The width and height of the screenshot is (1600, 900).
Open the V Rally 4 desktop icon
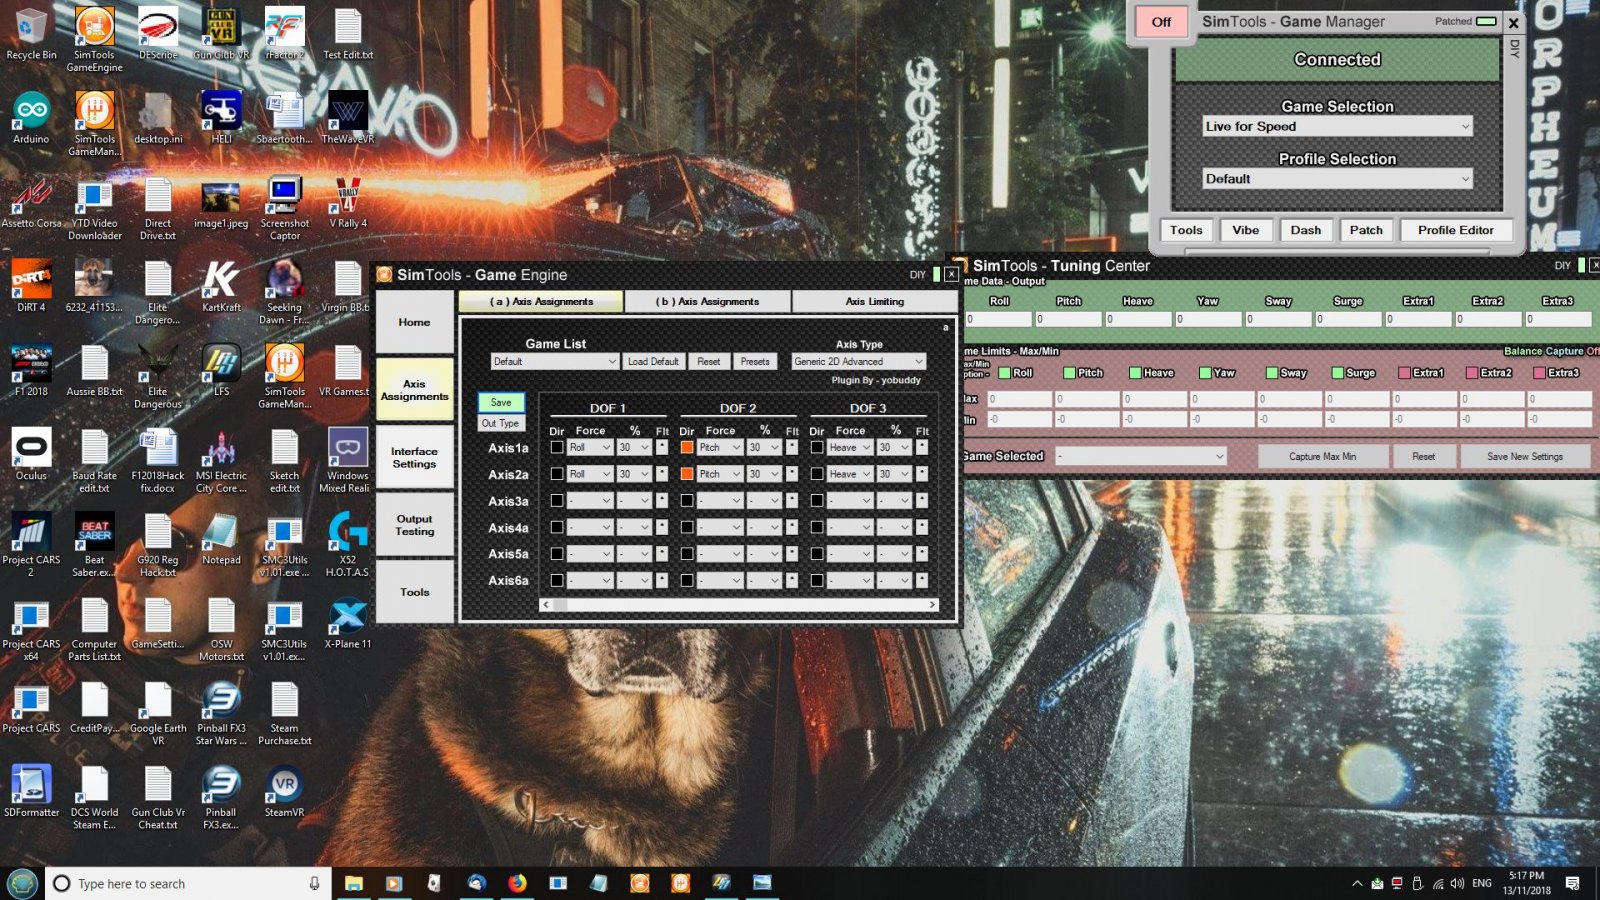348,202
